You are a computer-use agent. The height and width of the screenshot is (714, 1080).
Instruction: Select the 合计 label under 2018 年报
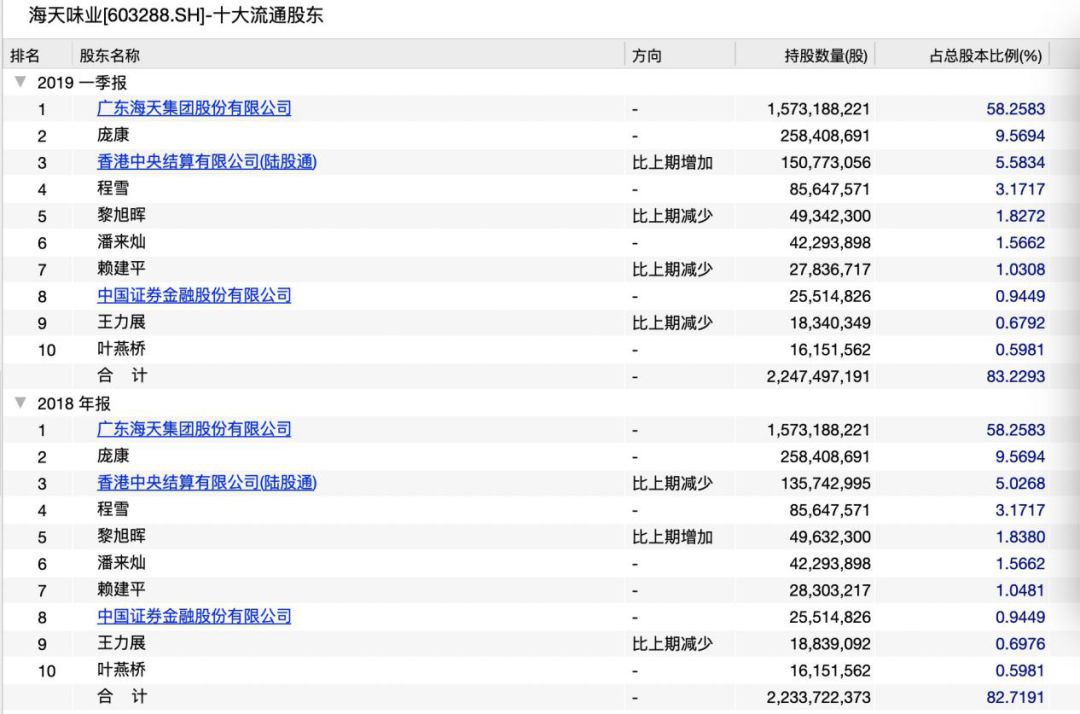pyautogui.click(x=122, y=696)
